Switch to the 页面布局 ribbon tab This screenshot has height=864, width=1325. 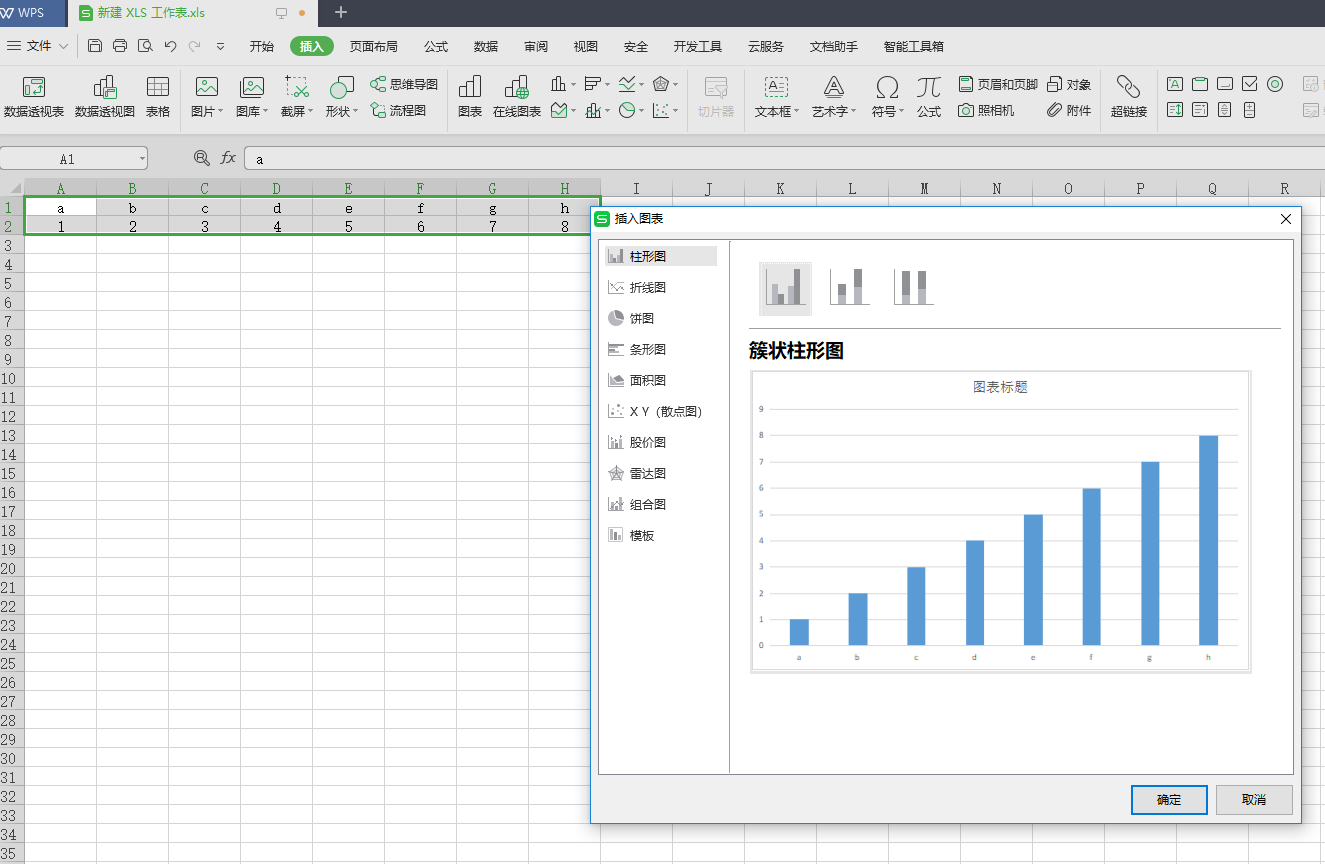click(x=373, y=46)
